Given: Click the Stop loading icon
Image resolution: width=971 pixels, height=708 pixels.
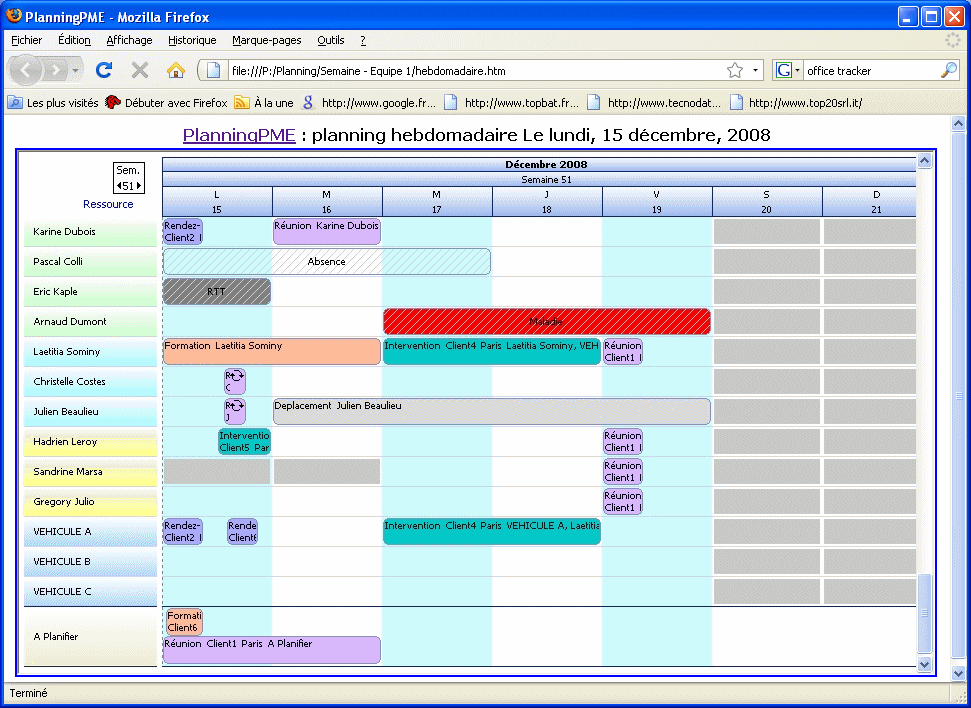Looking at the screenshot, I should (141, 70).
